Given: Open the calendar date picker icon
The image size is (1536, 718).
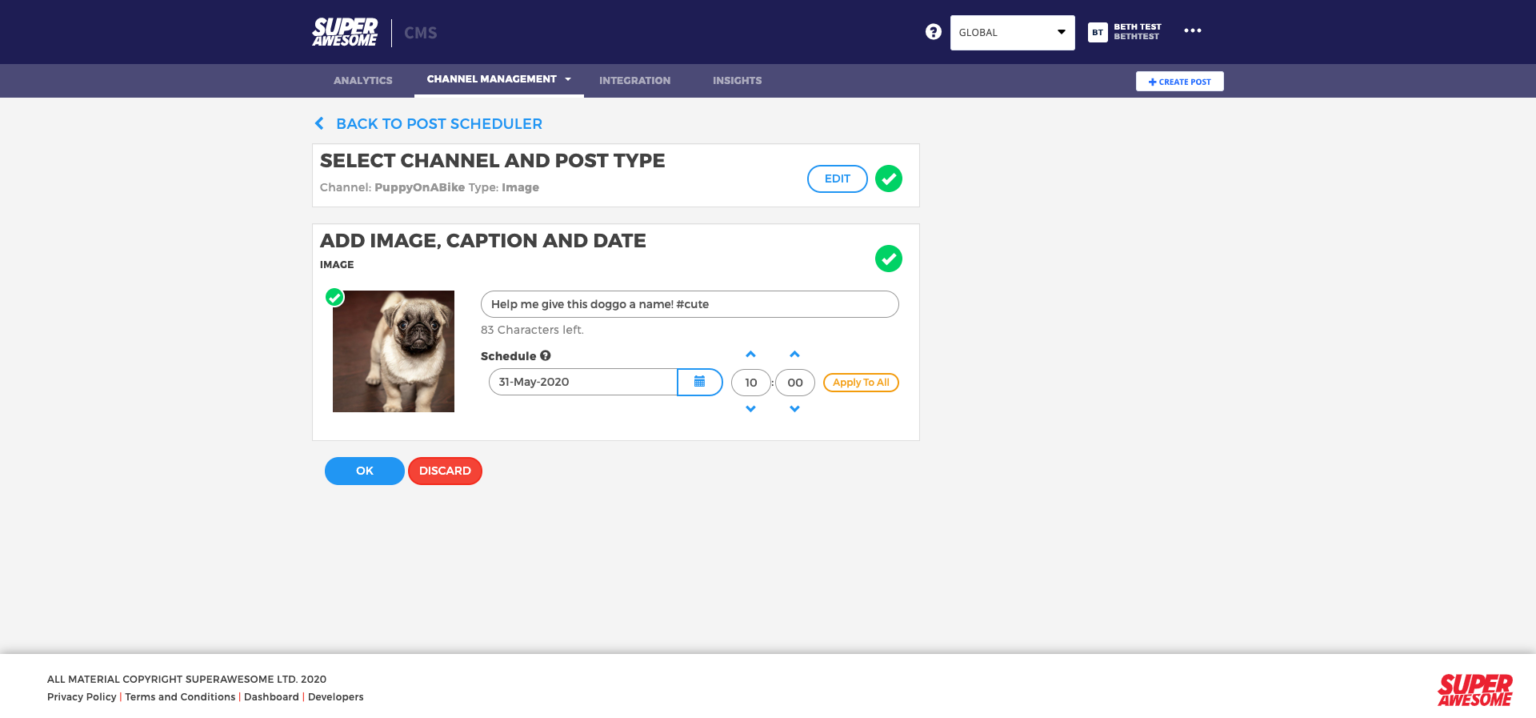Looking at the screenshot, I should coord(699,382).
